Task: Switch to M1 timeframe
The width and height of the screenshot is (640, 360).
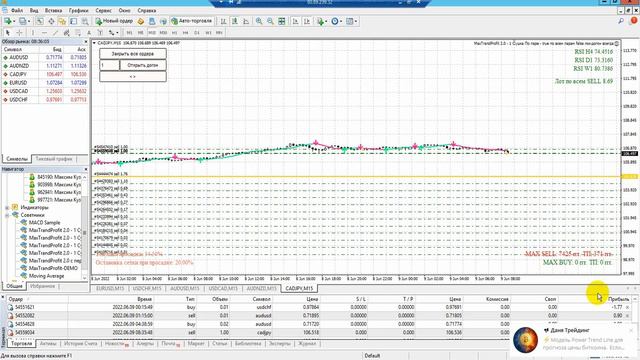Action: click(x=129, y=33)
